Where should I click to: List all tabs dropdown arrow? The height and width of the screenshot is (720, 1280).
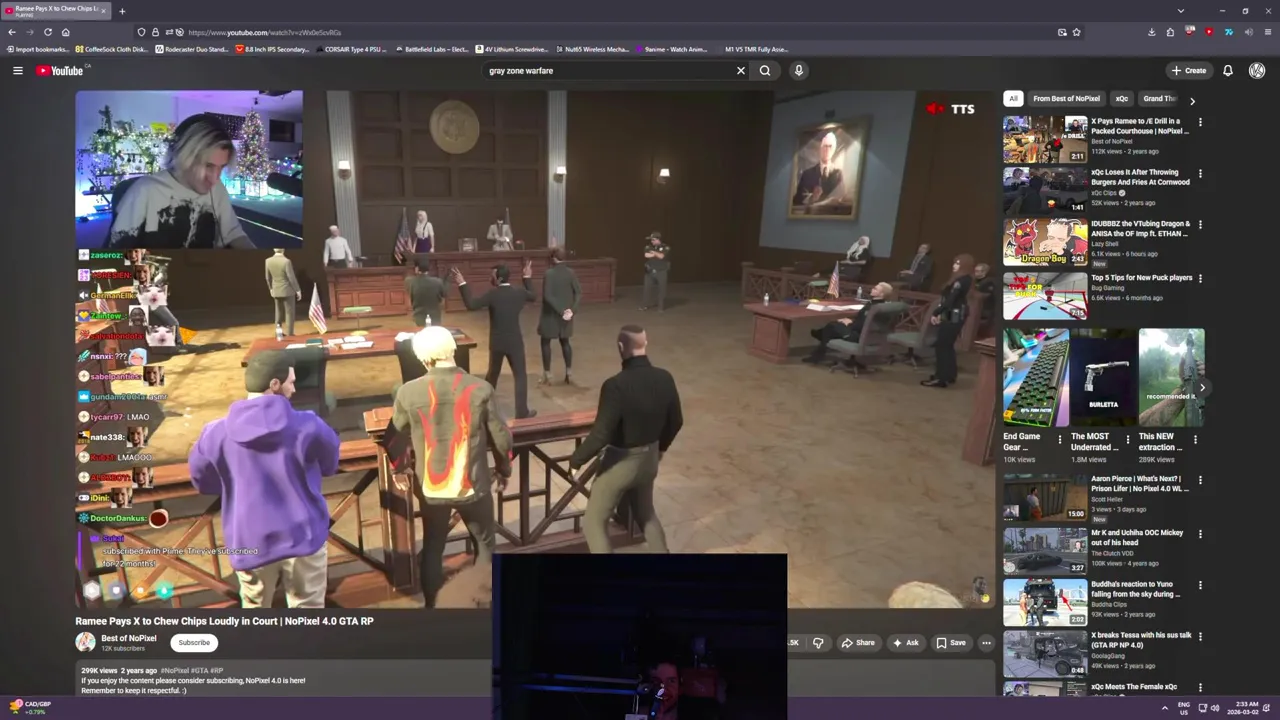1181,11
